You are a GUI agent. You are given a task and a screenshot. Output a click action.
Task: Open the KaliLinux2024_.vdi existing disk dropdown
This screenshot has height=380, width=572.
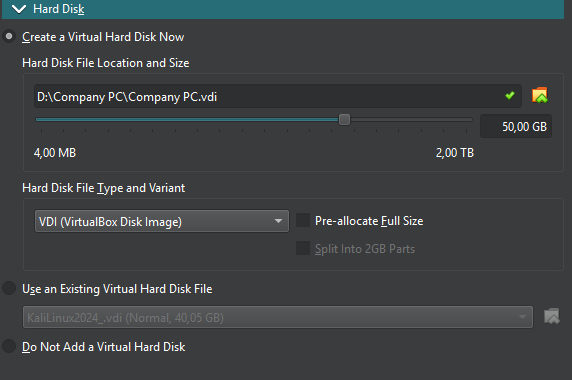click(278, 317)
